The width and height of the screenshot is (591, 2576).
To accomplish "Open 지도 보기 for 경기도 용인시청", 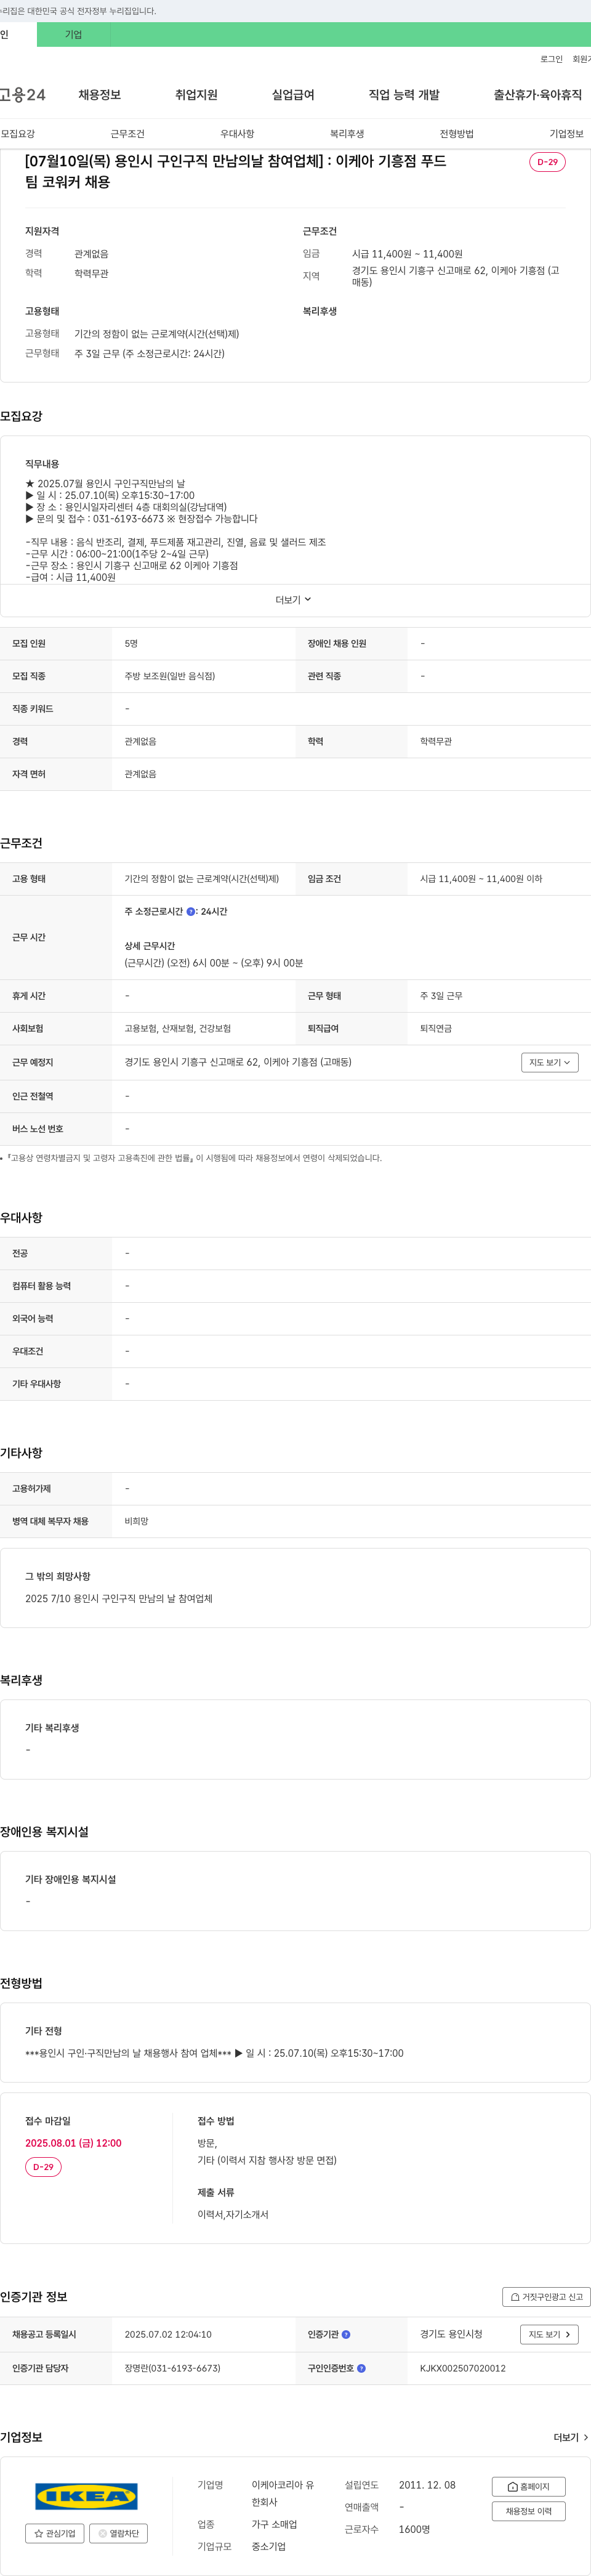I will (x=549, y=2334).
